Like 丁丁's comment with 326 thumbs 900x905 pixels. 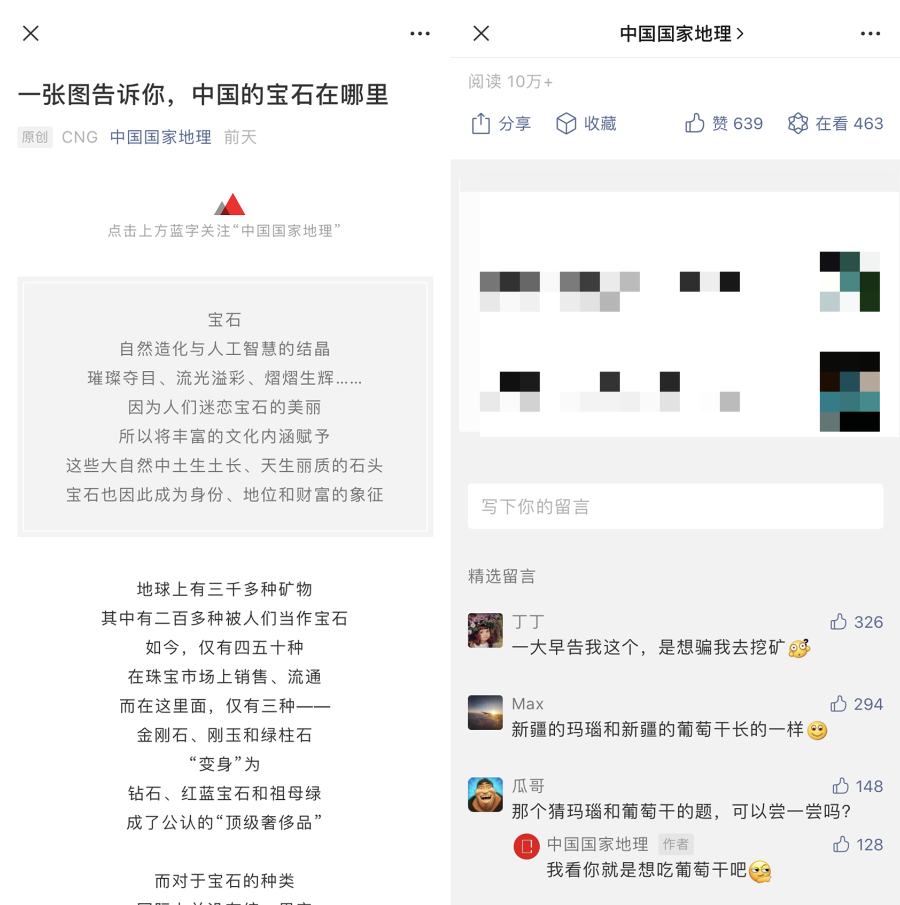click(x=856, y=622)
